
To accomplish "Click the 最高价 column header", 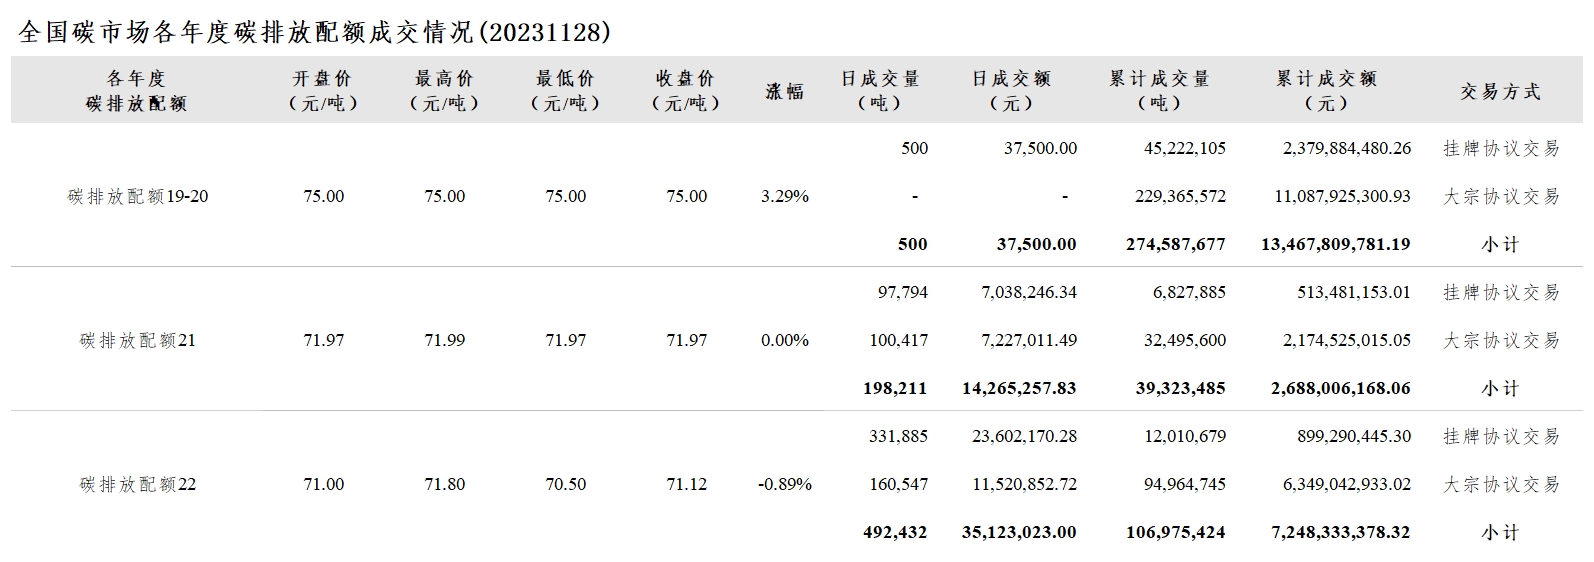I will coord(444,90).
